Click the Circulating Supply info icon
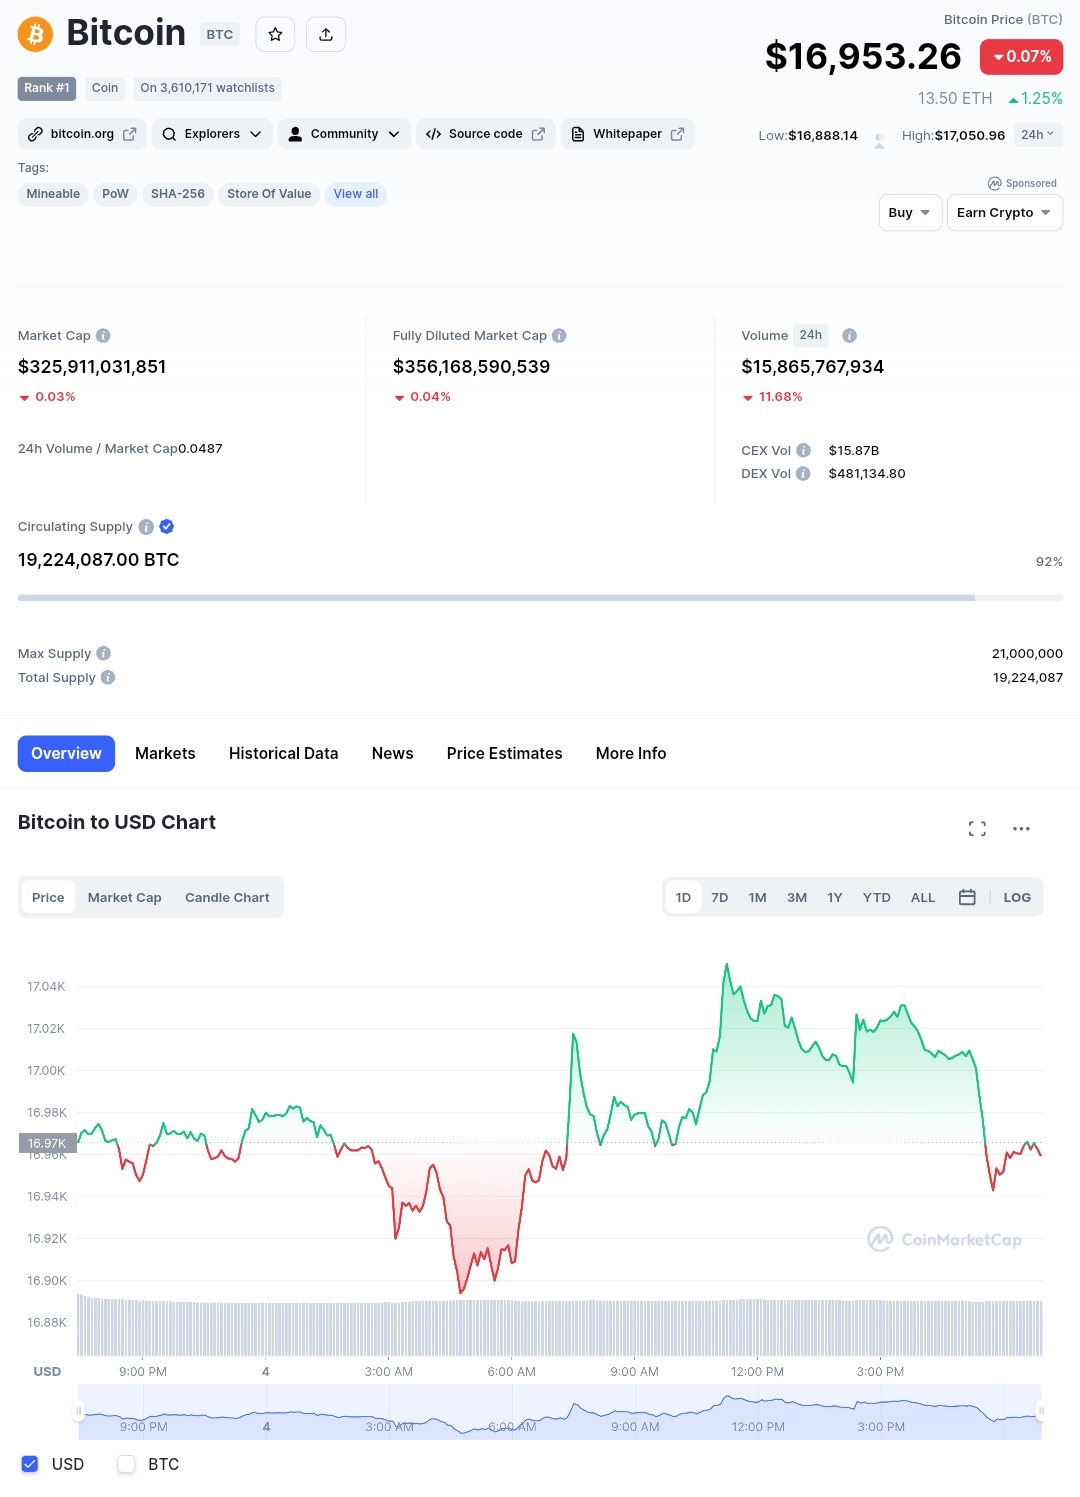The image size is (1080, 1497). pos(146,527)
